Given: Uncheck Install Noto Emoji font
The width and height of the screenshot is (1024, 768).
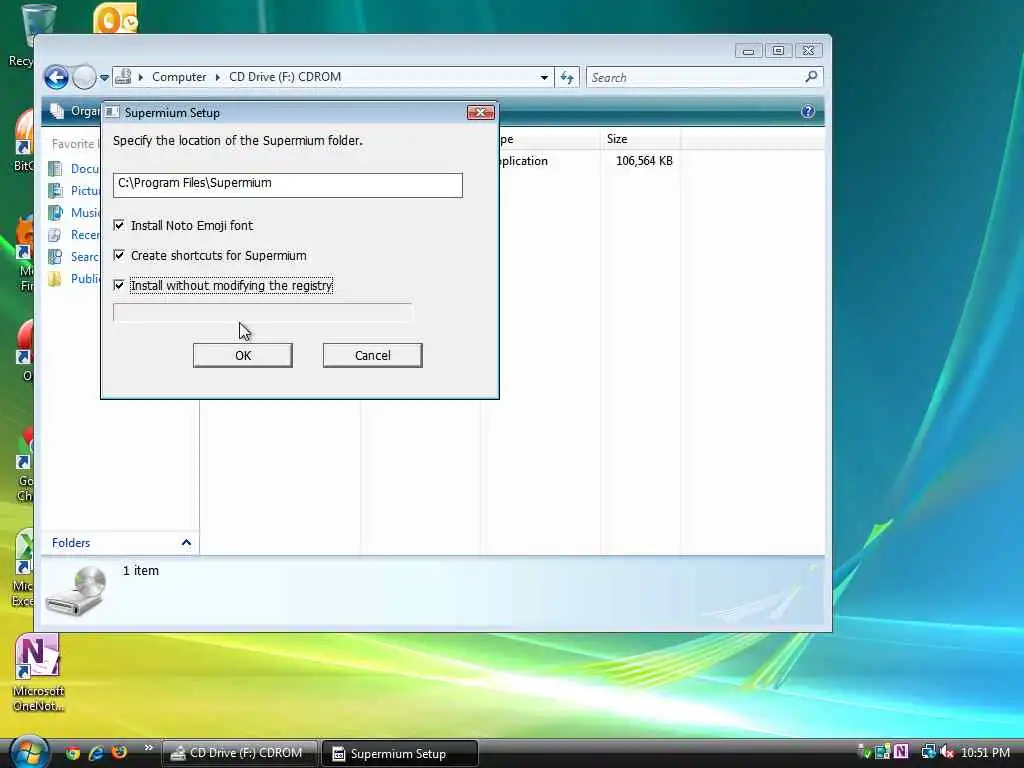Looking at the screenshot, I should click(119, 225).
